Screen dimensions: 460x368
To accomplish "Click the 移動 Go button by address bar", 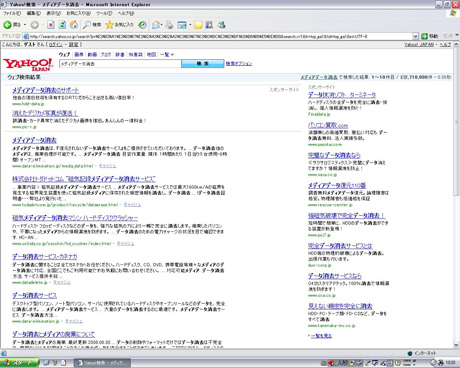I will point(430,36).
